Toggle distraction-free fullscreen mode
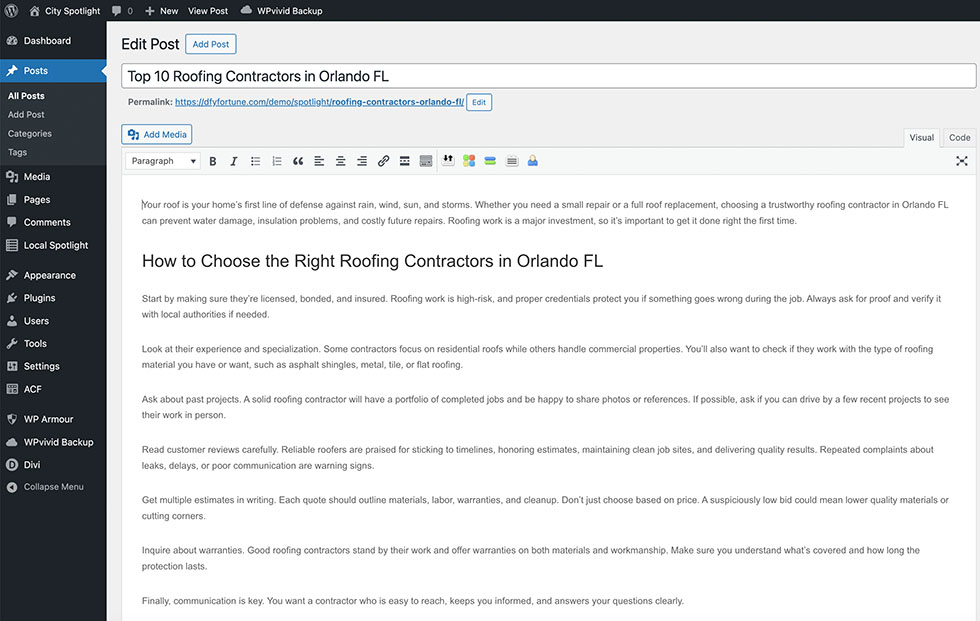980x621 pixels. click(x=961, y=161)
